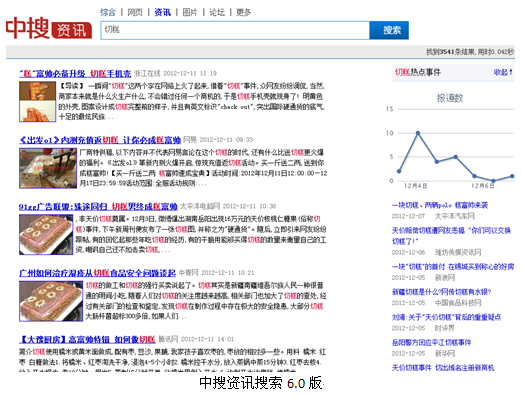521x396 pixels.
Task: Click thumbnail of 广州如何治疗湿疹 article
Action: coord(51,301)
